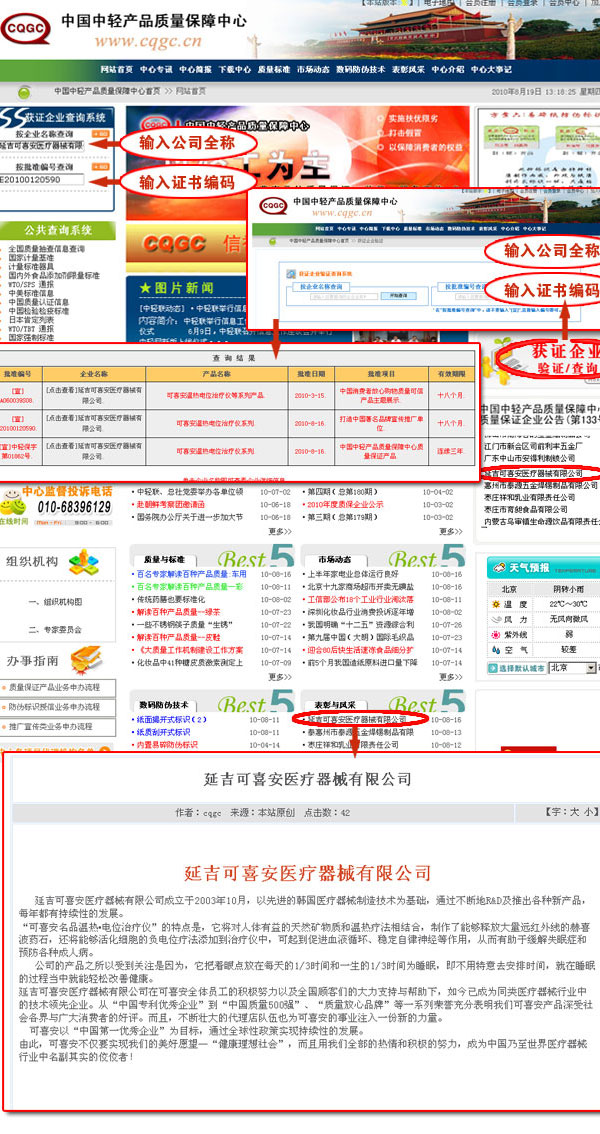Click the certificate number field showing E20100120590
Screen dimensions: 600x1134
[42, 179]
